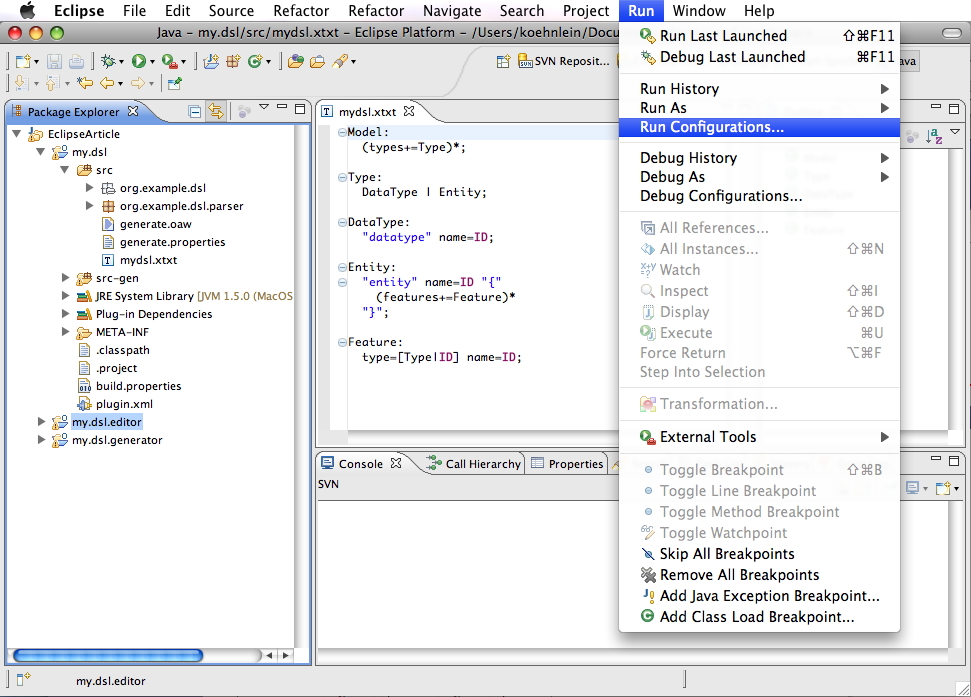Open the Navigate menu in menu bar
The height and width of the screenshot is (697, 971).
452,11
